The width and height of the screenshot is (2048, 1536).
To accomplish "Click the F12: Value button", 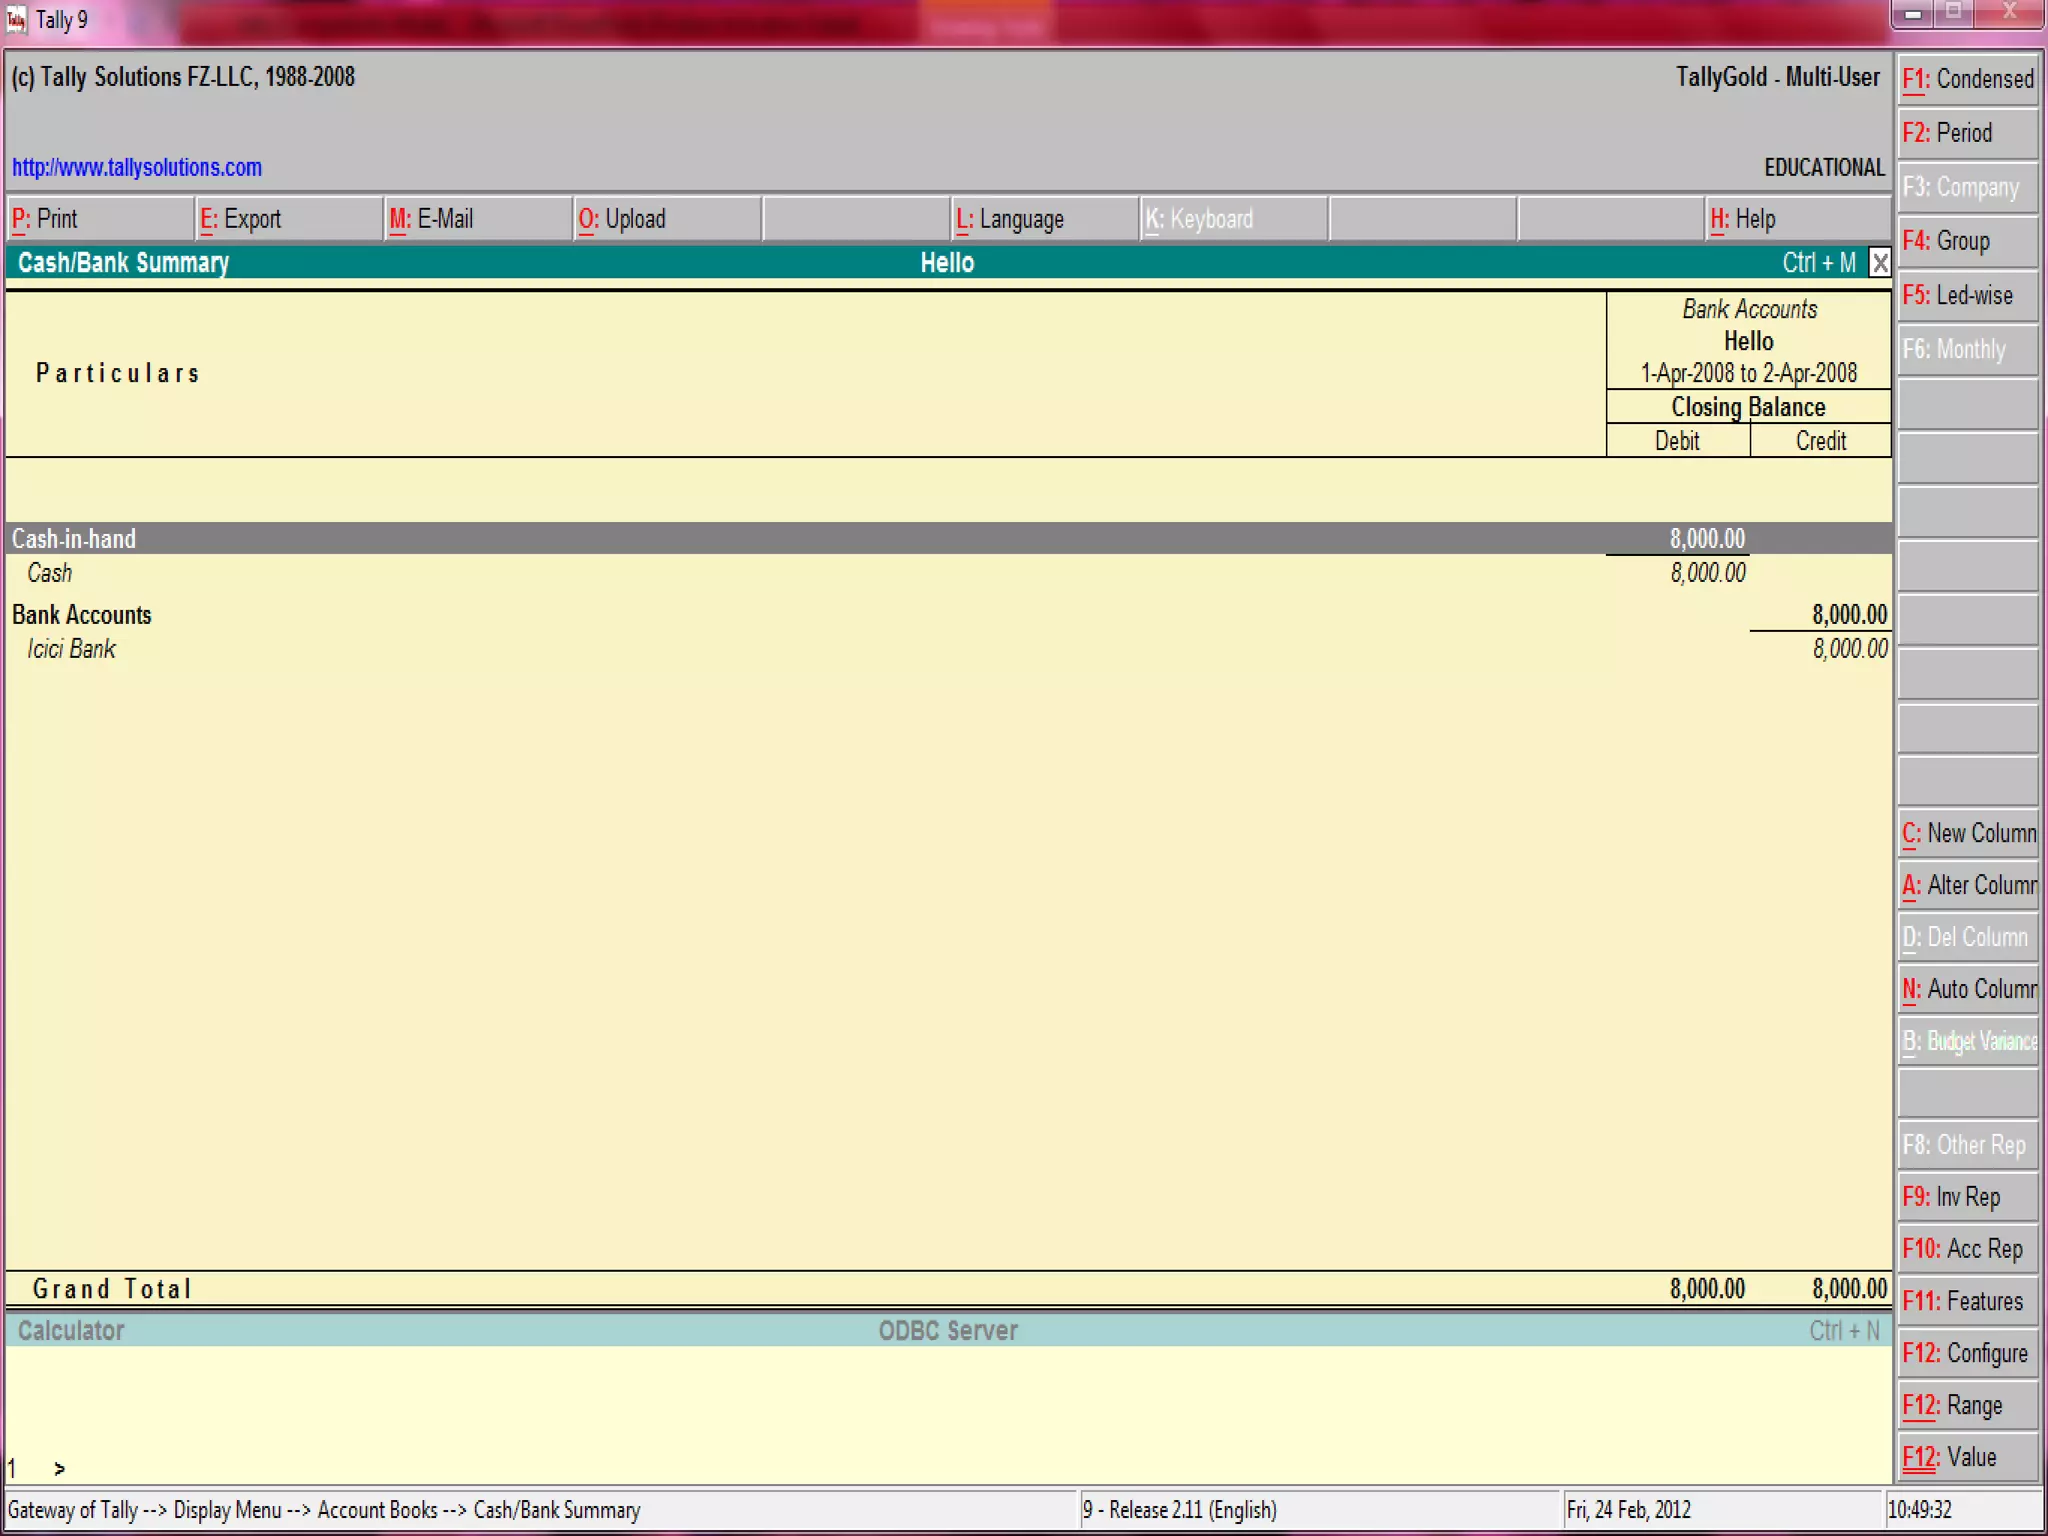I will pyautogui.click(x=1968, y=1457).
